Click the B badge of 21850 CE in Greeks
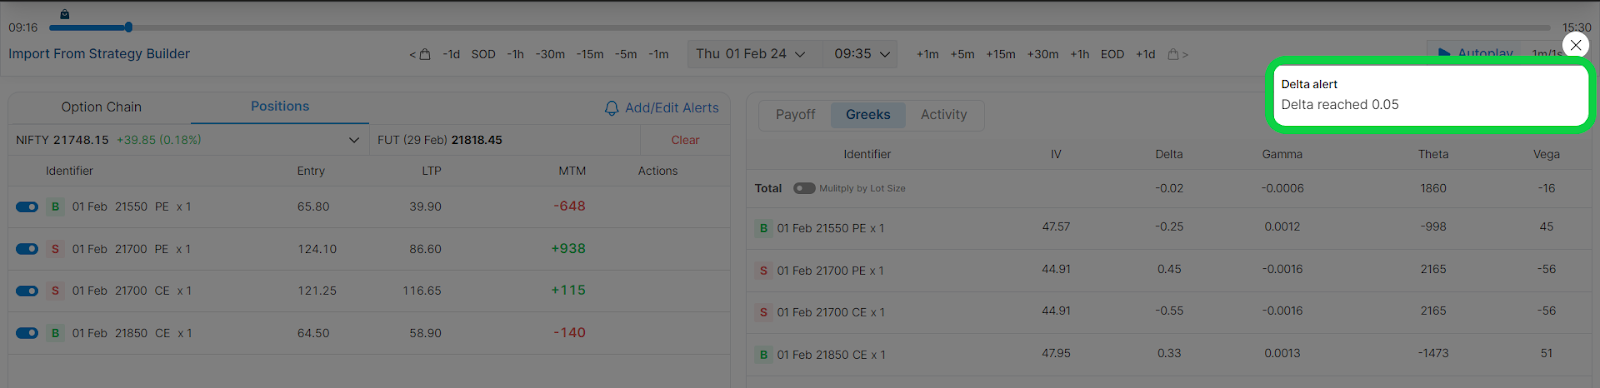Viewport: 1600px width, 388px height. 764,354
